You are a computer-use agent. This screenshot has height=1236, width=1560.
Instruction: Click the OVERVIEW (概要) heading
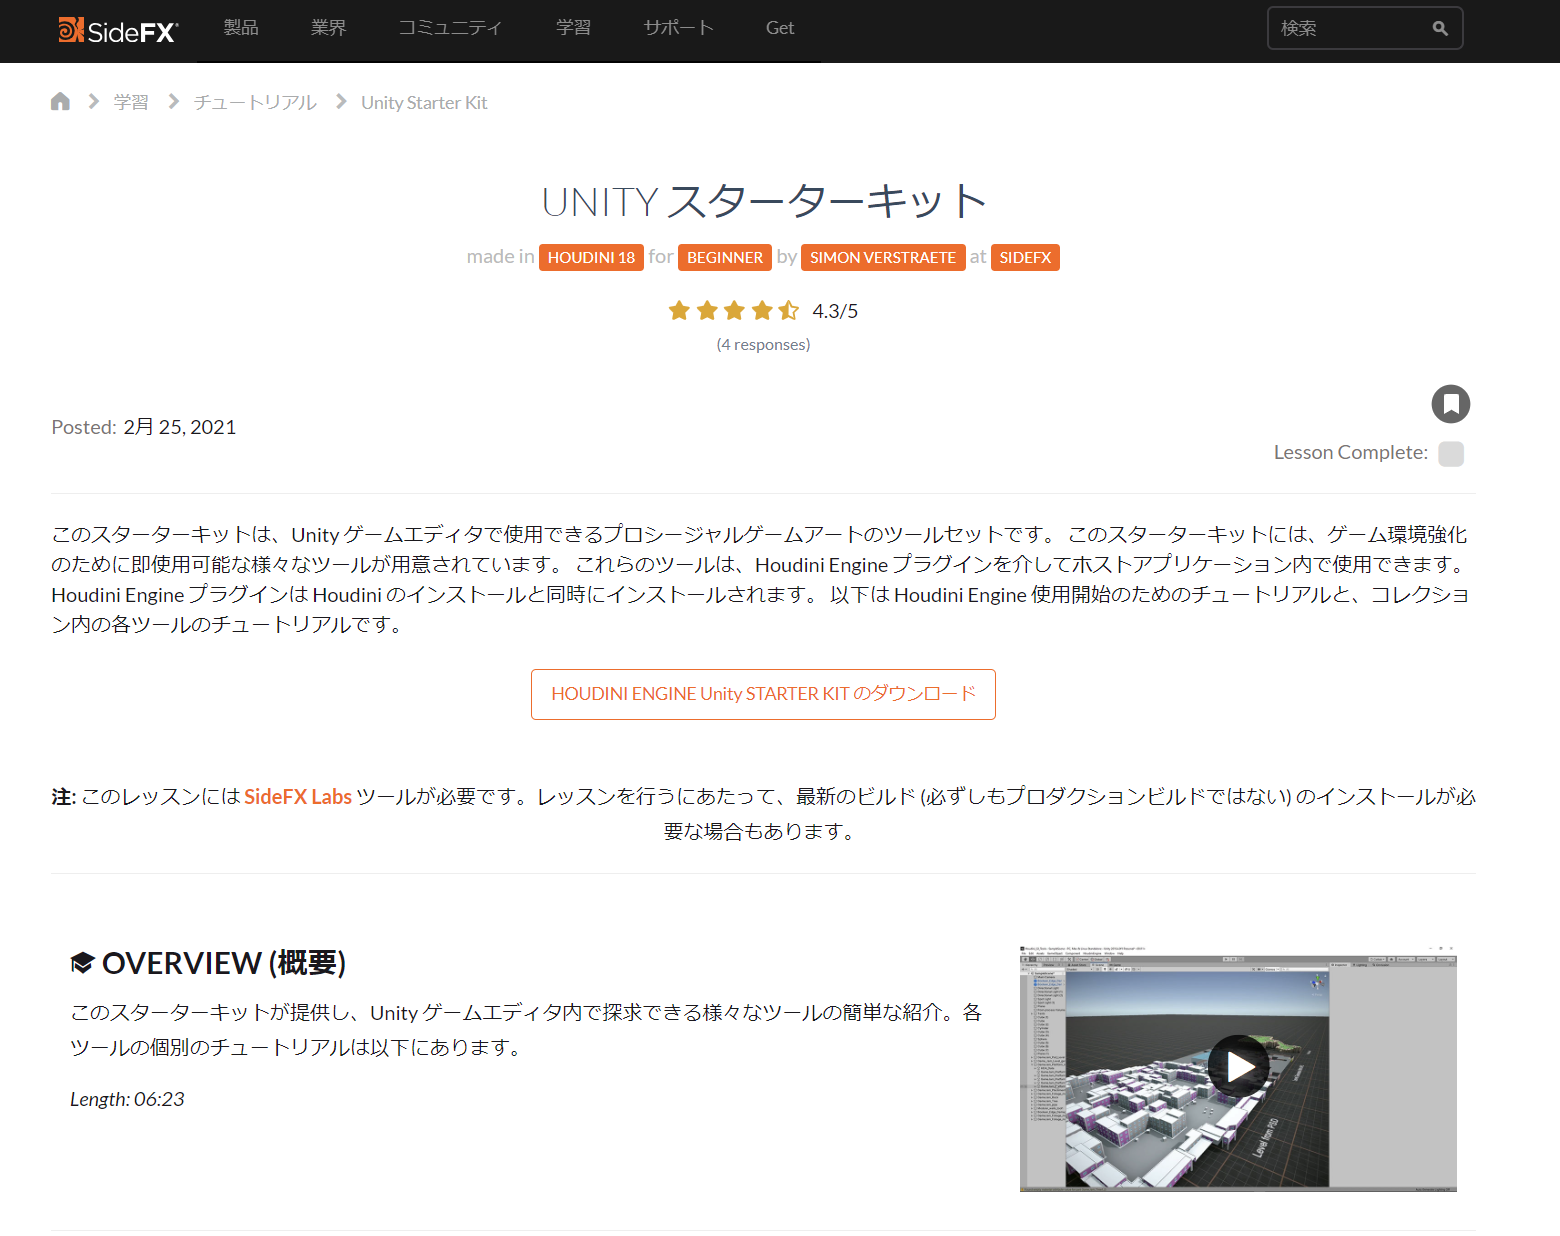tap(224, 963)
